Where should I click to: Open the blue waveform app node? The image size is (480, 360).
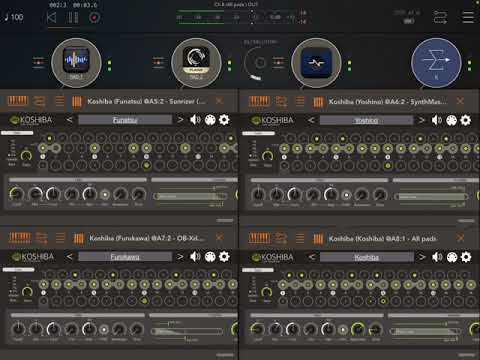click(x=76, y=63)
